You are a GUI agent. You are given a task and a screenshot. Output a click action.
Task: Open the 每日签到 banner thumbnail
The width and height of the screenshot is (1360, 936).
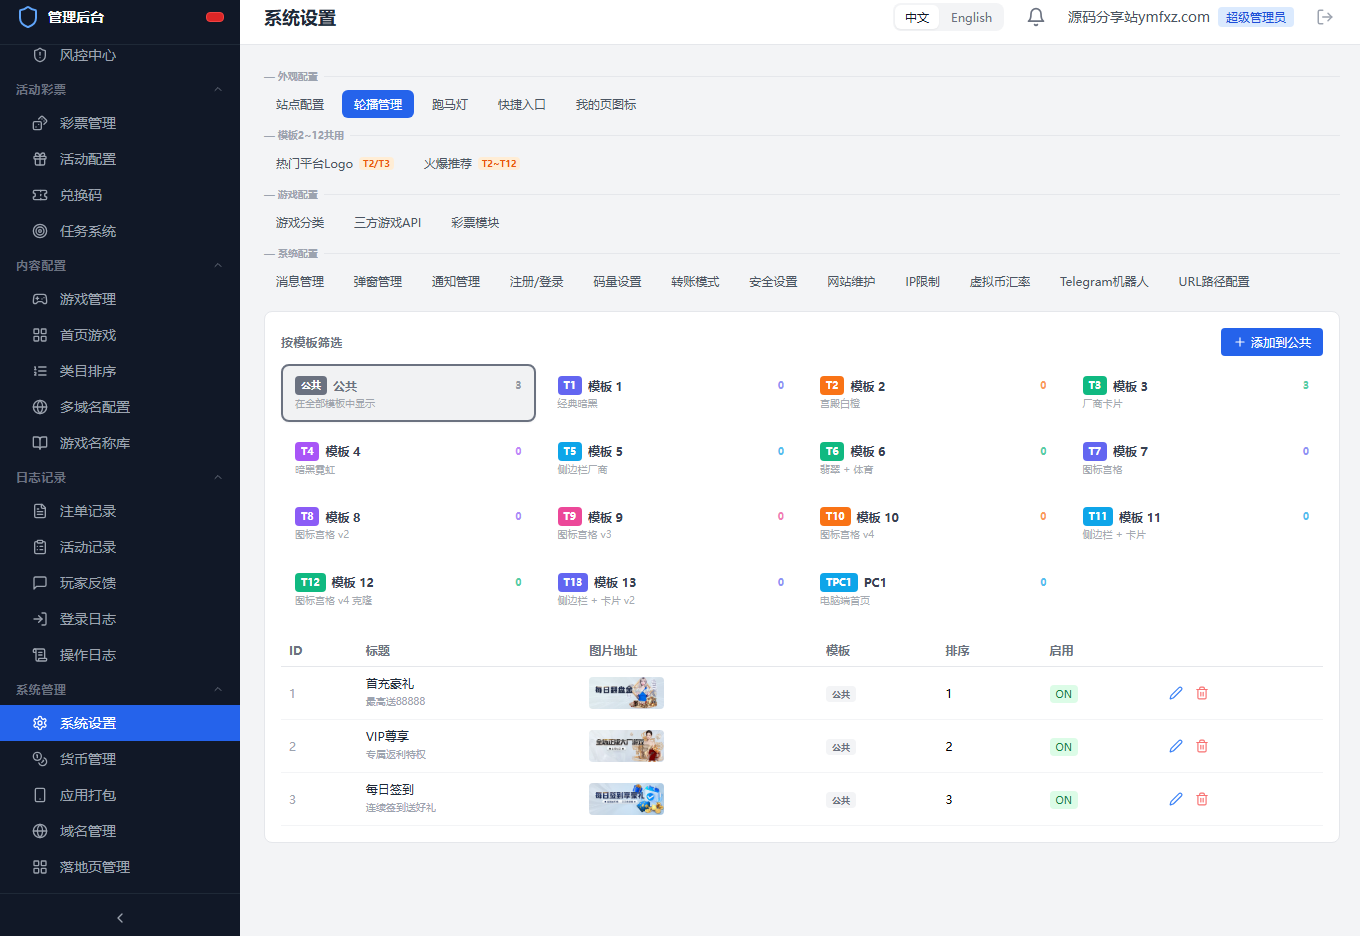click(x=626, y=799)
